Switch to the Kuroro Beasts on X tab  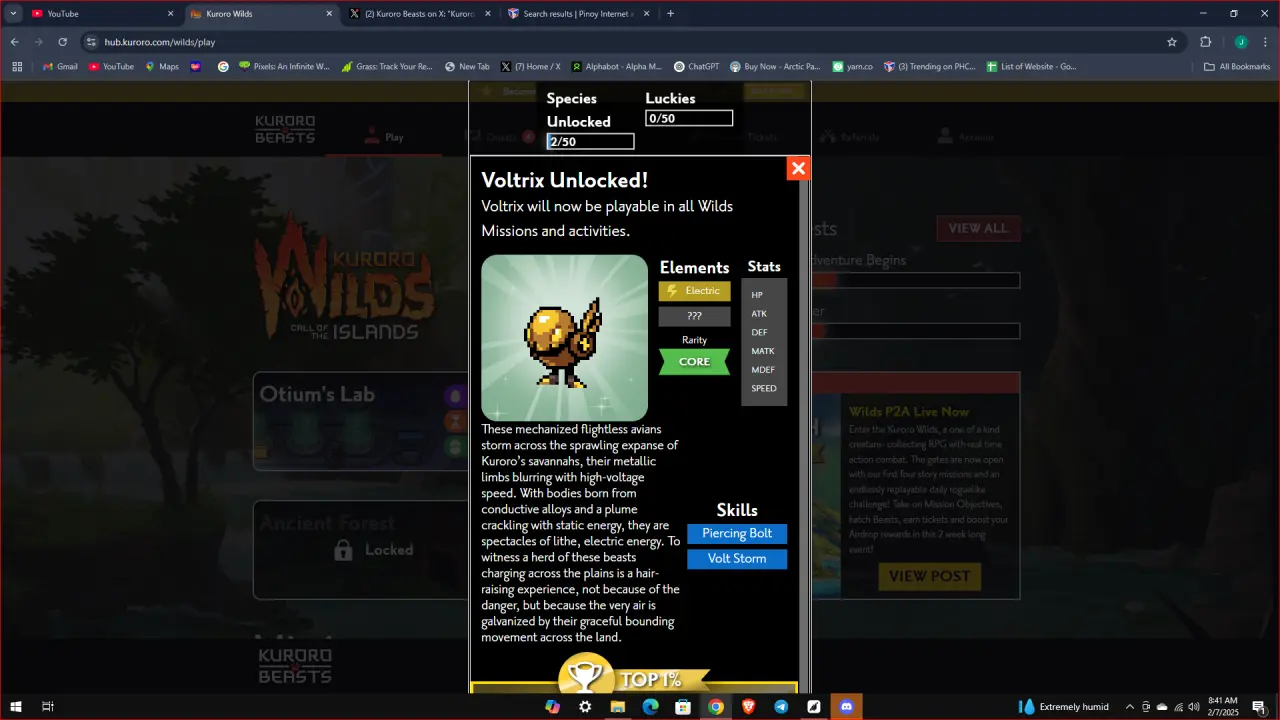[419, 14]
